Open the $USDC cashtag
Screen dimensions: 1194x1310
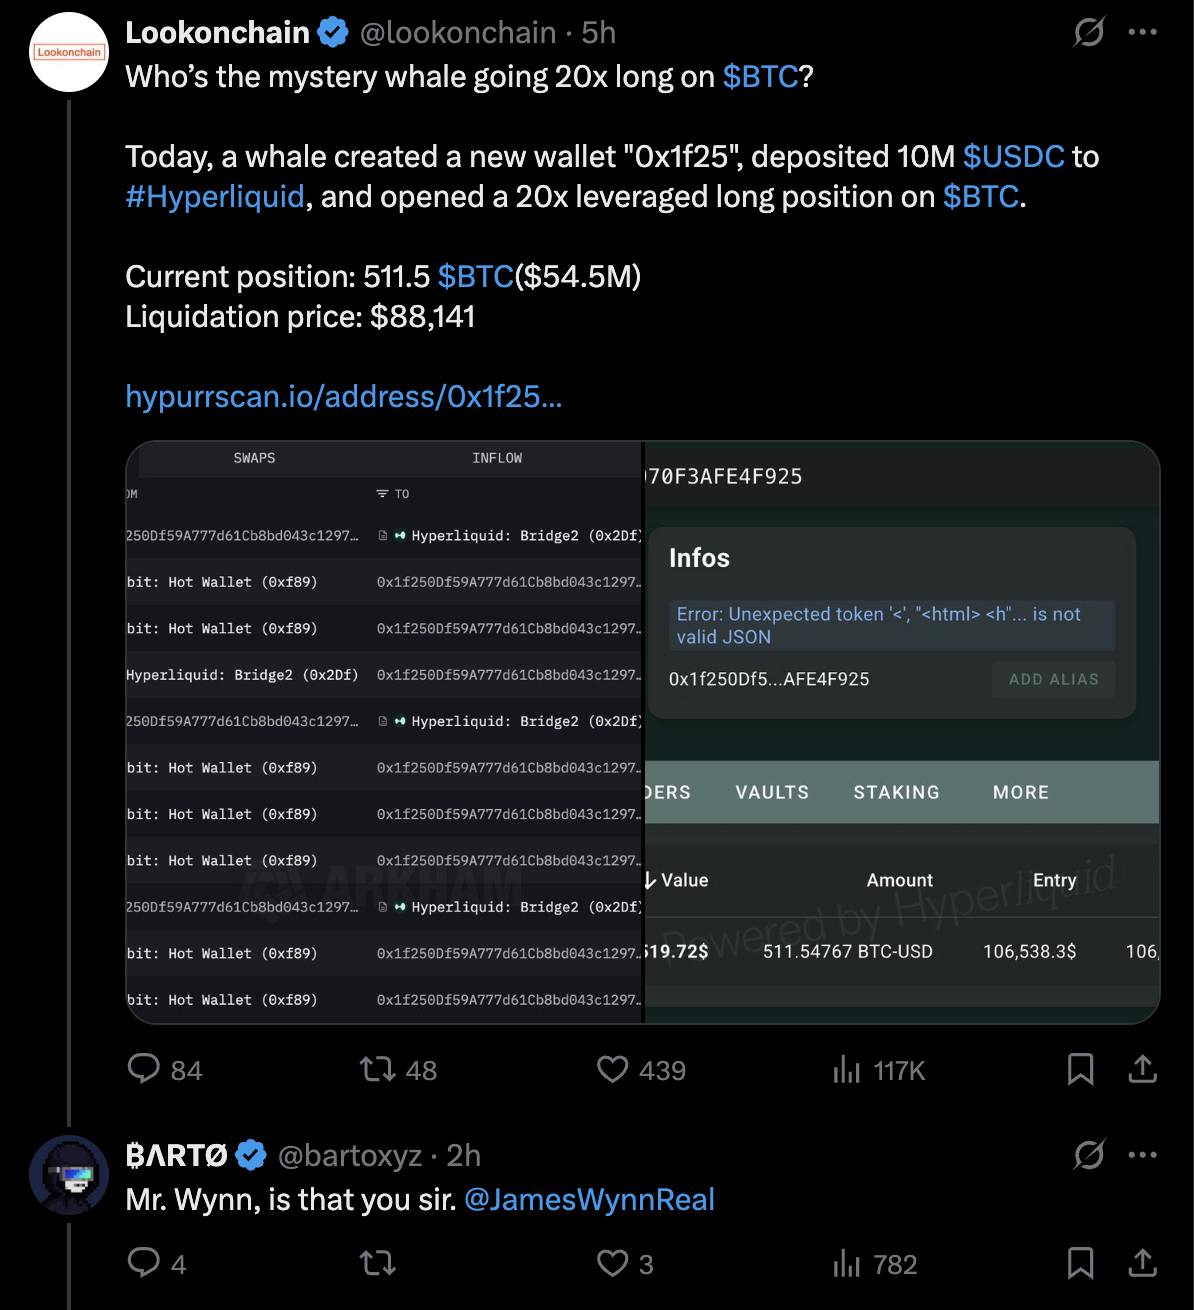tap(1013, 157)
